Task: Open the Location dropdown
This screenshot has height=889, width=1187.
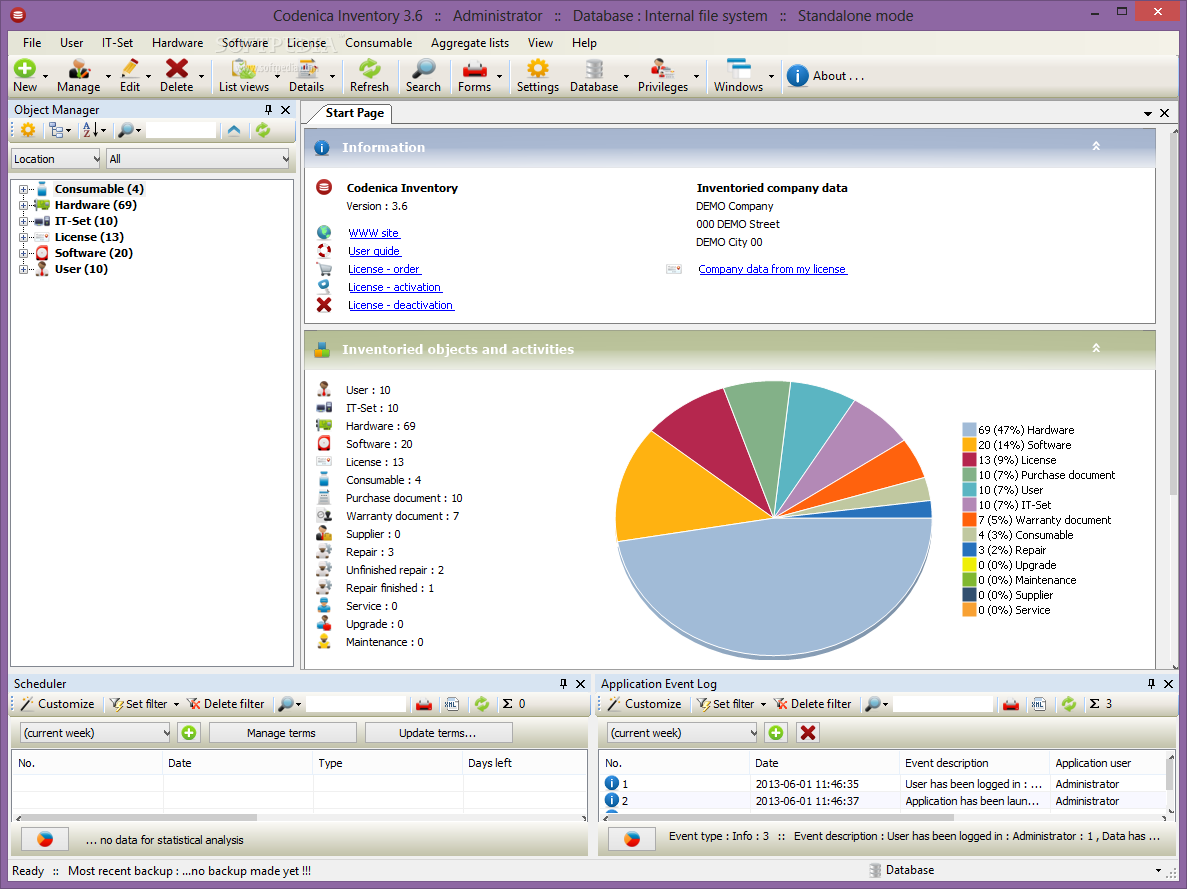Action: click(x=56, y=159)
